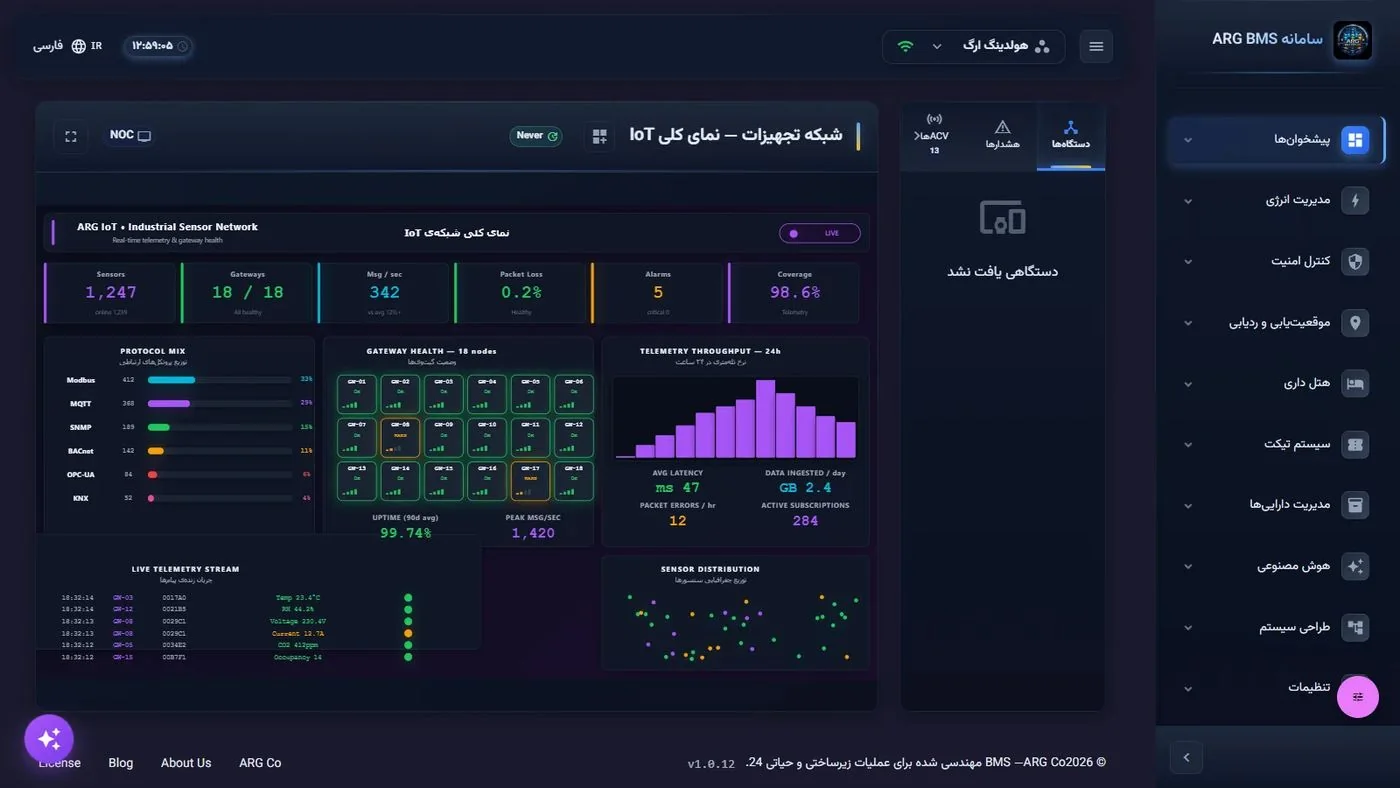Open the purple AI sparkle floating button
1400x788 pixels.
point(49,739)
